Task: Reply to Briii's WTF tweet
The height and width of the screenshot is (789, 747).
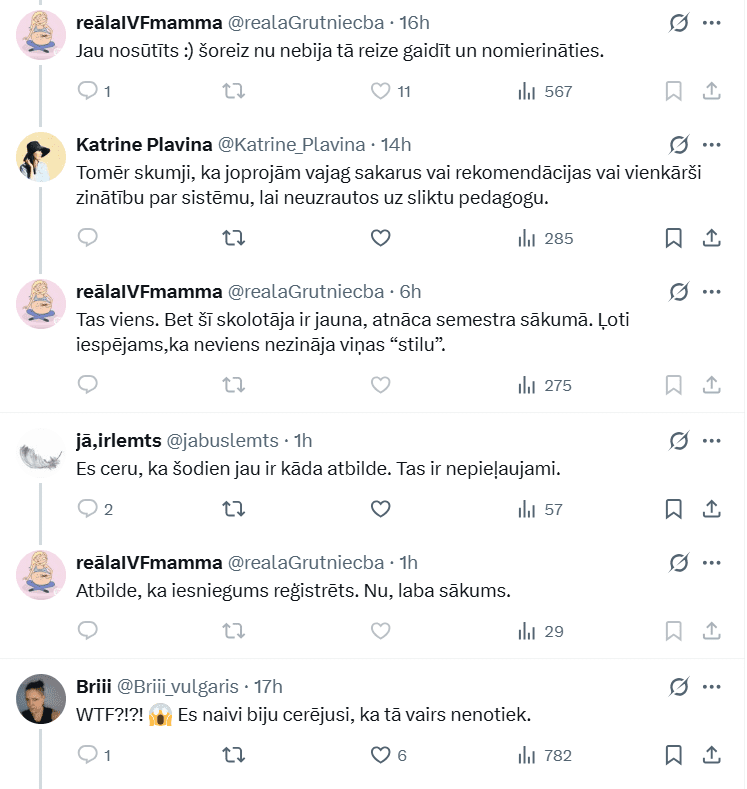Action: [x=88, y=755]
